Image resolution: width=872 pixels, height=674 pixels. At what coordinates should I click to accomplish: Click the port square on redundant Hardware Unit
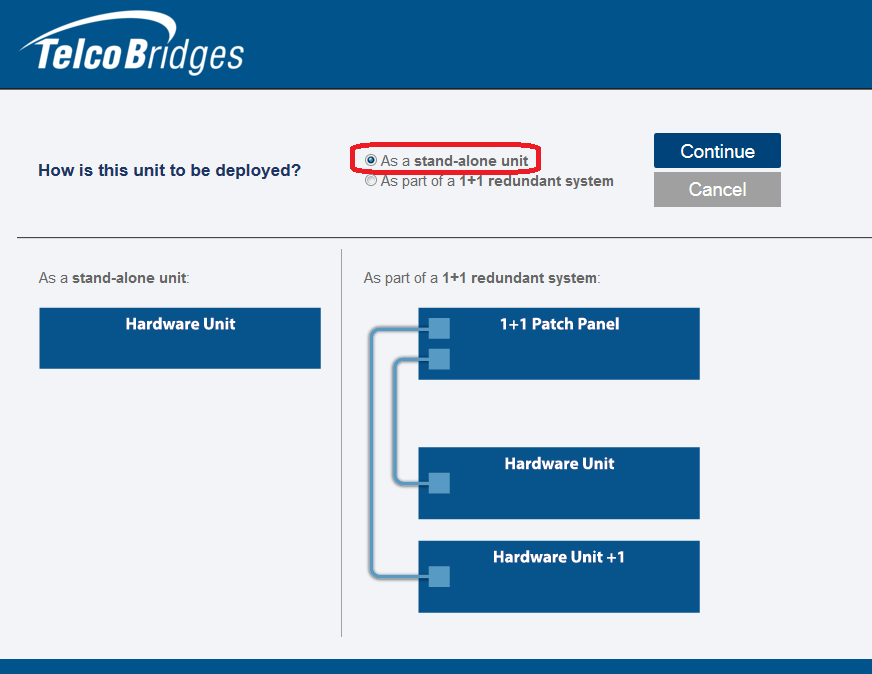coord(439,483)
